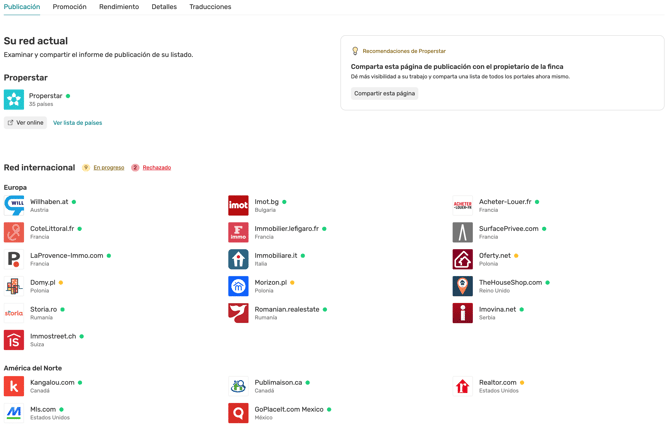
Task: Click the Publimaison.ca portal name
Action: tap(278, 383)
